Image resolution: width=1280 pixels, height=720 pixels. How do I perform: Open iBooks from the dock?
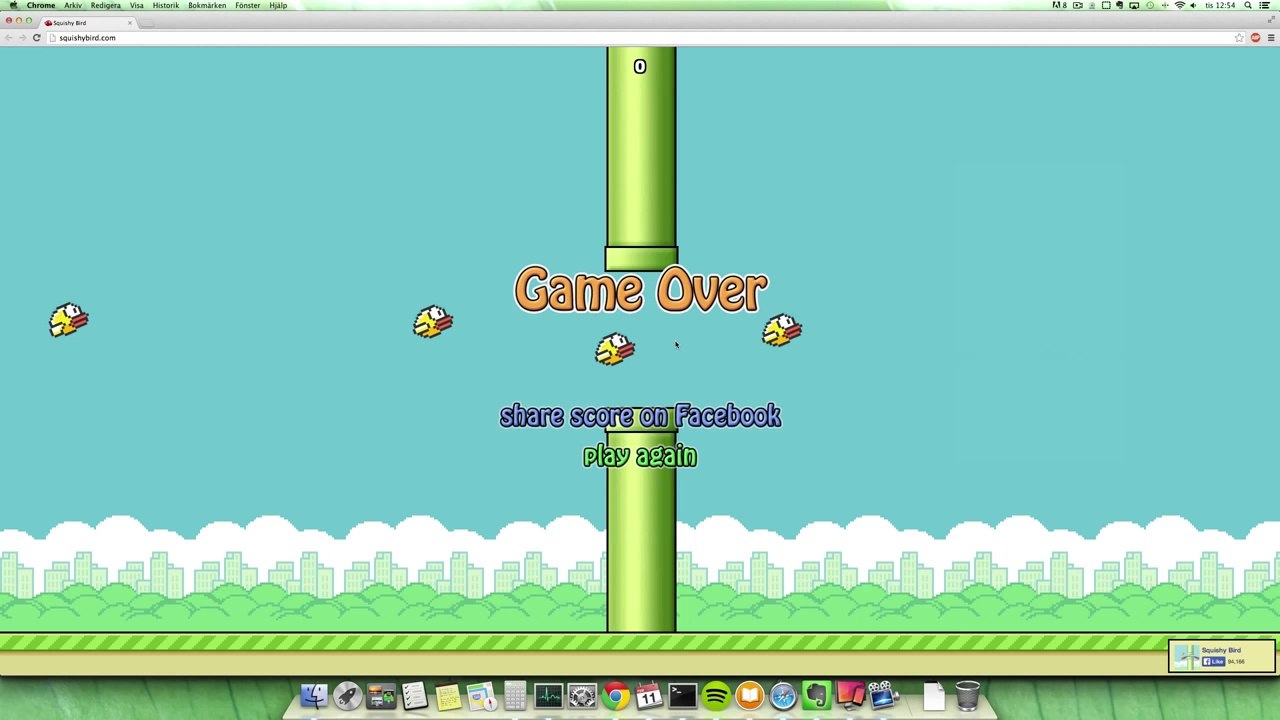(749, 695)
